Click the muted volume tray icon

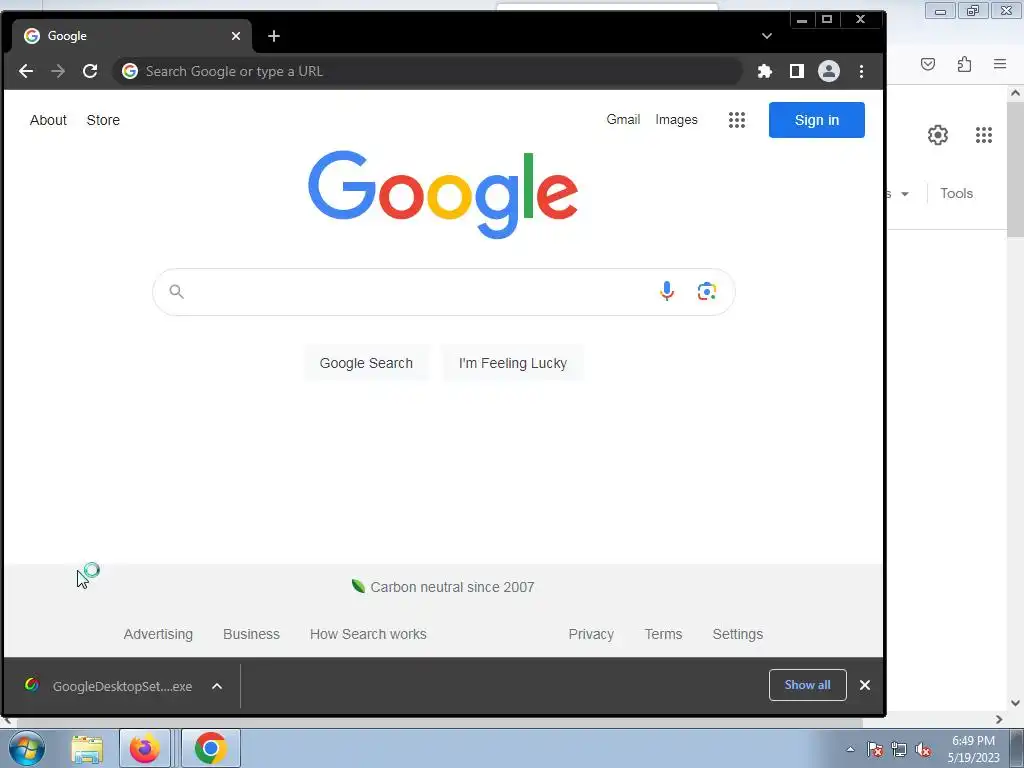tap(923, 749)
